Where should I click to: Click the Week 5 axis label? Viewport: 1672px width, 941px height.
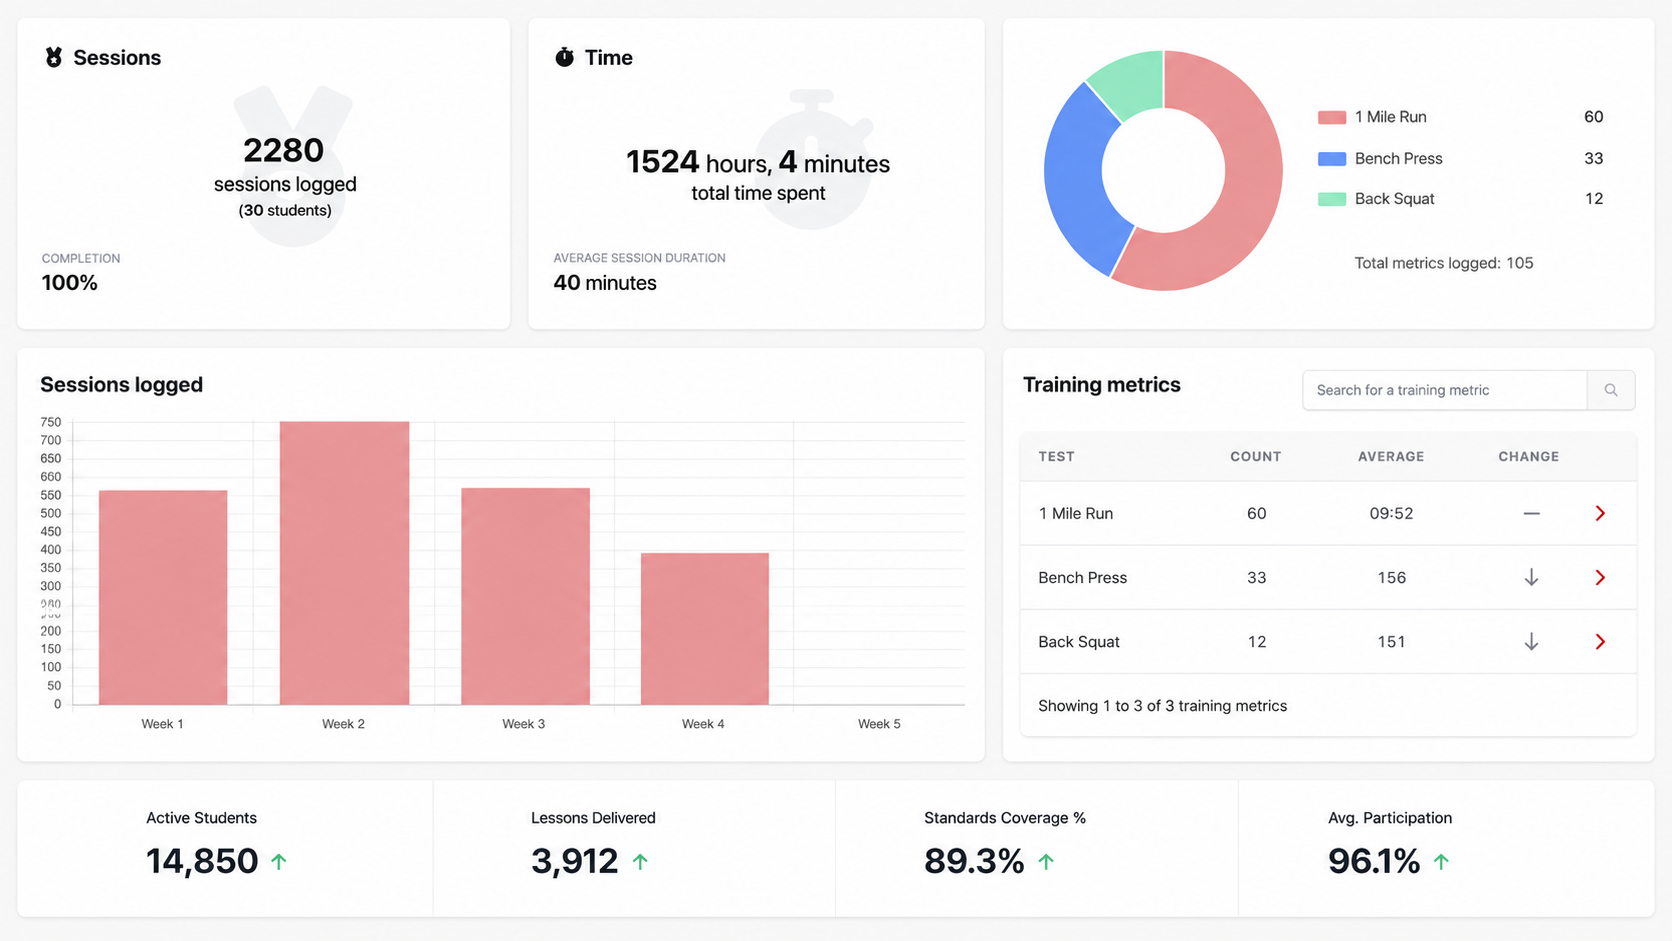tap(879, 724)
